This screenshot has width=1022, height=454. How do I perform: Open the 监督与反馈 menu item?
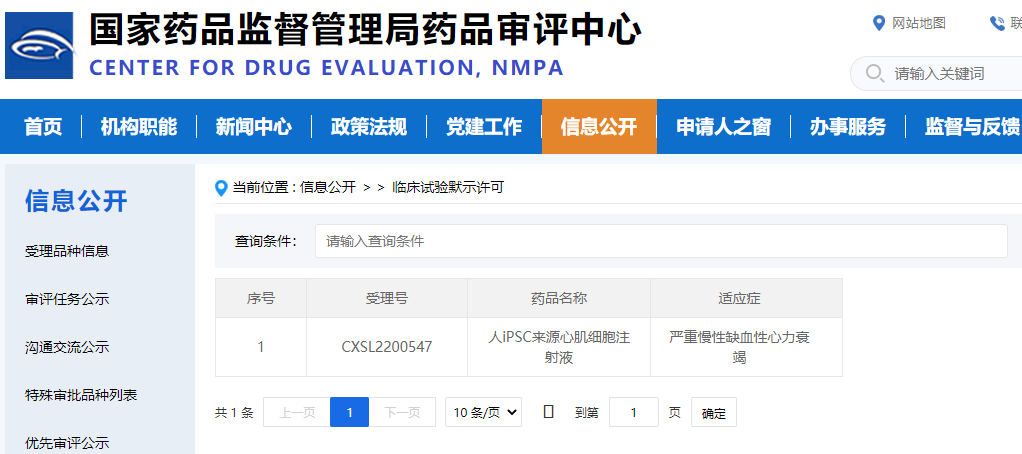972,126
